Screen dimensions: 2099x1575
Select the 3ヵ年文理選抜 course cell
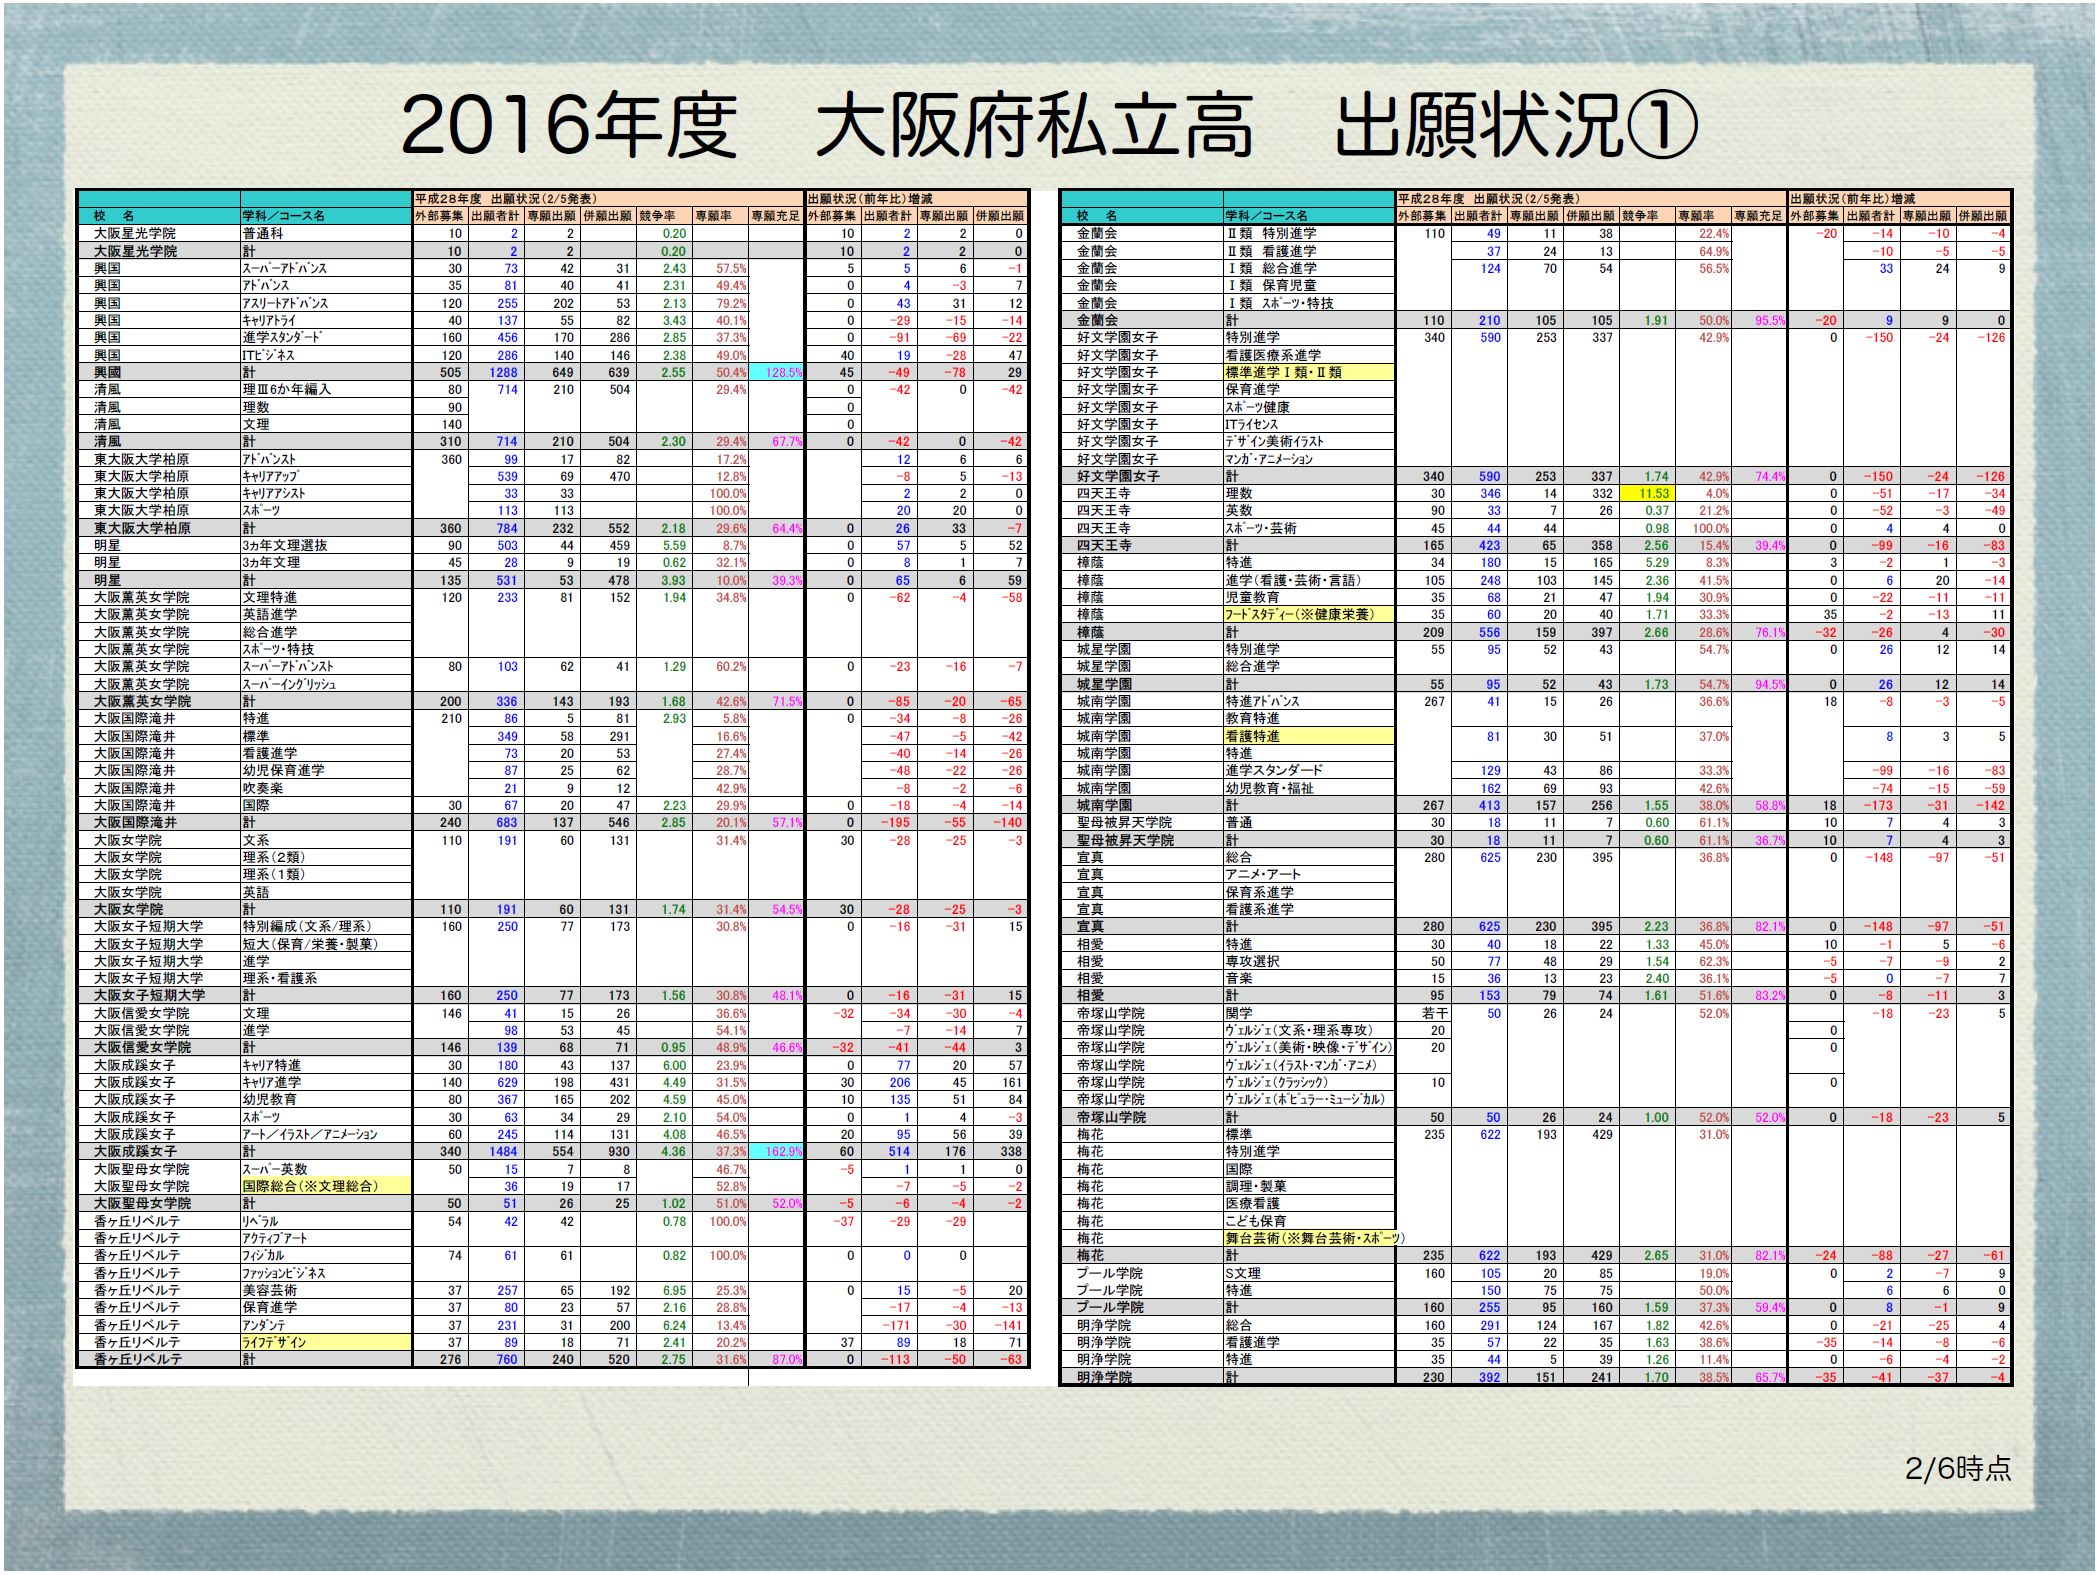pyautogui.click(x=326, y=545)
